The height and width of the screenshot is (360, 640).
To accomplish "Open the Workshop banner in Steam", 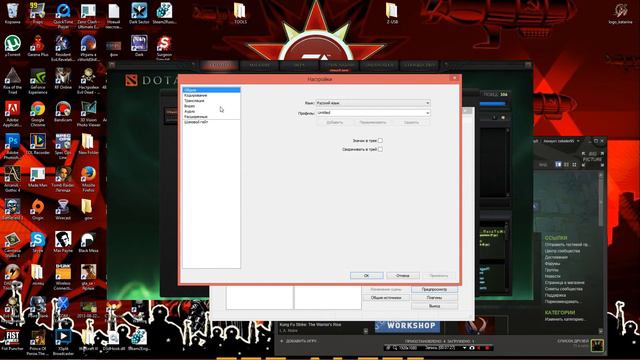I will click(407, 326).
